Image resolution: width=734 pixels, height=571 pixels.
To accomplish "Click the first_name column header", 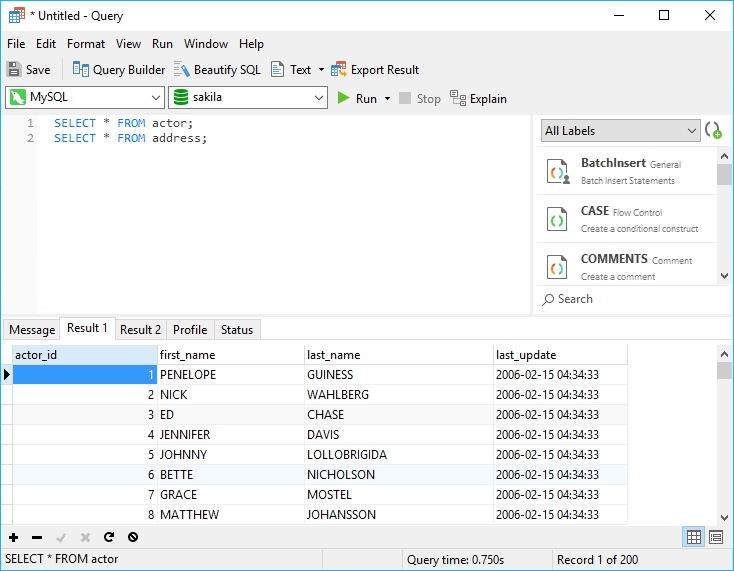I will pos(231,355).
